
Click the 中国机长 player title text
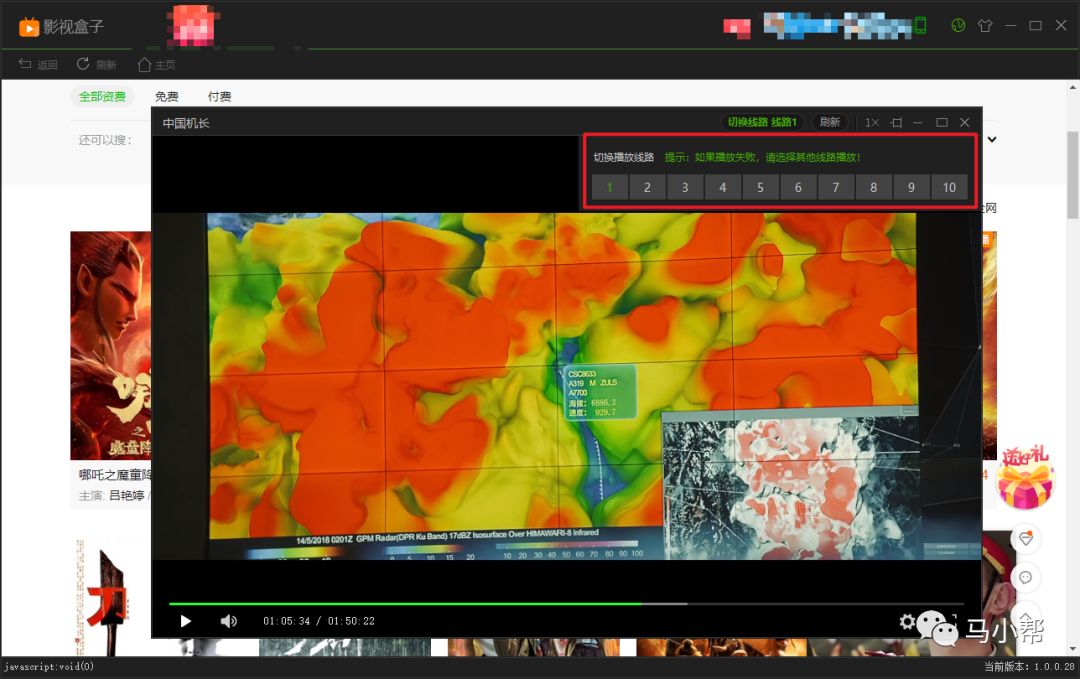coord(186,123)
